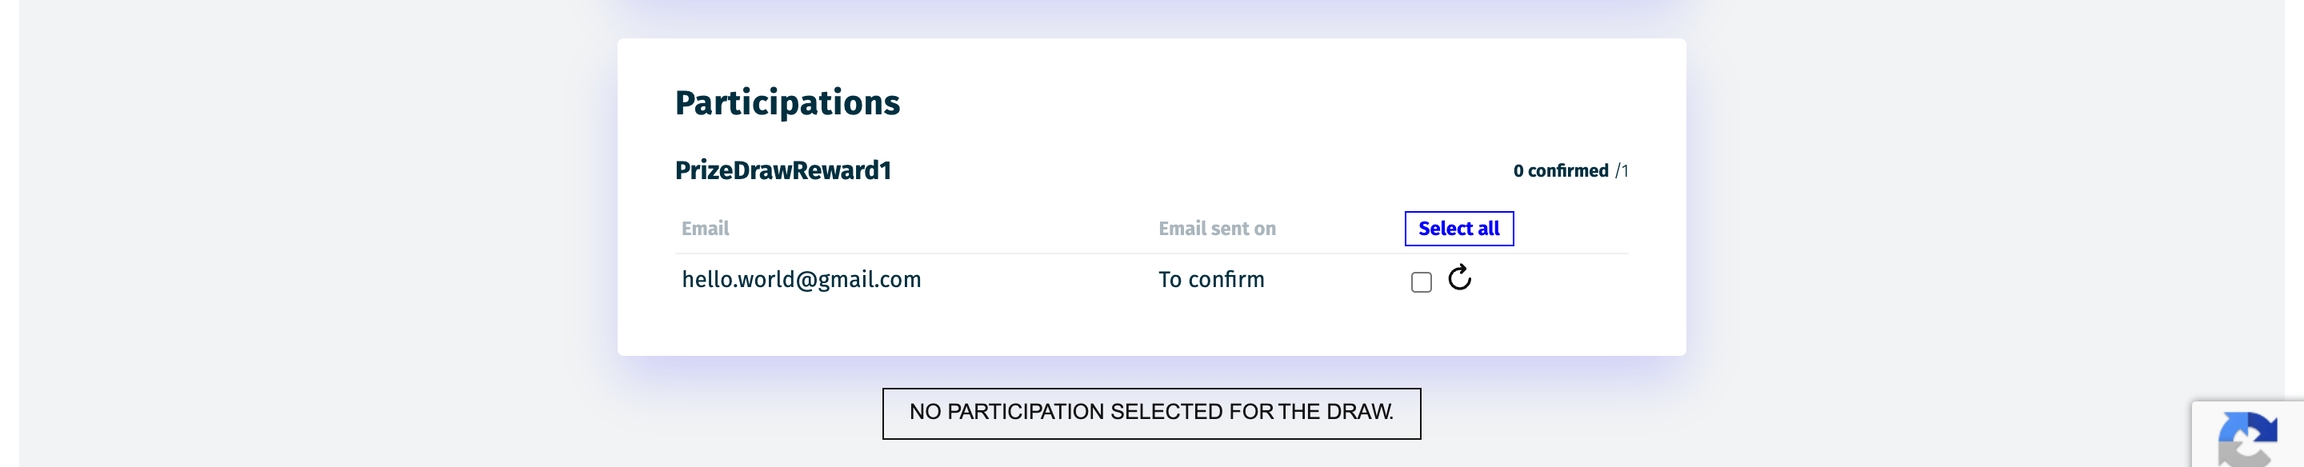2304x467 pixels.
Task: Click the Email sent on column header
Action: coord(1217,228)
